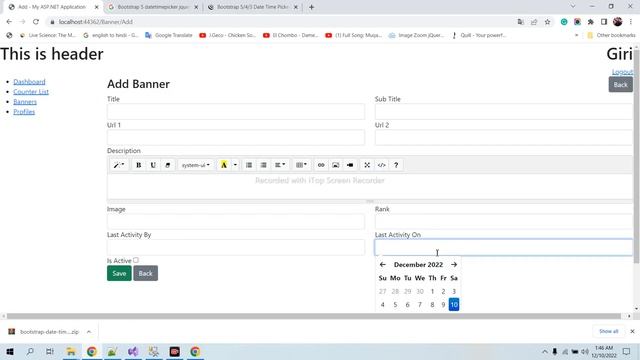The width and height of the screenshot is (640, 360).
Task: Open Windows Start menu
Action: (x=9, y=351)
